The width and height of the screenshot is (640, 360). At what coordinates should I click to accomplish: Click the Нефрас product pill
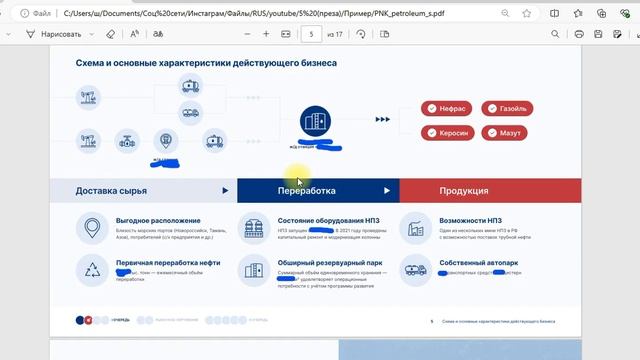[447, 109]
